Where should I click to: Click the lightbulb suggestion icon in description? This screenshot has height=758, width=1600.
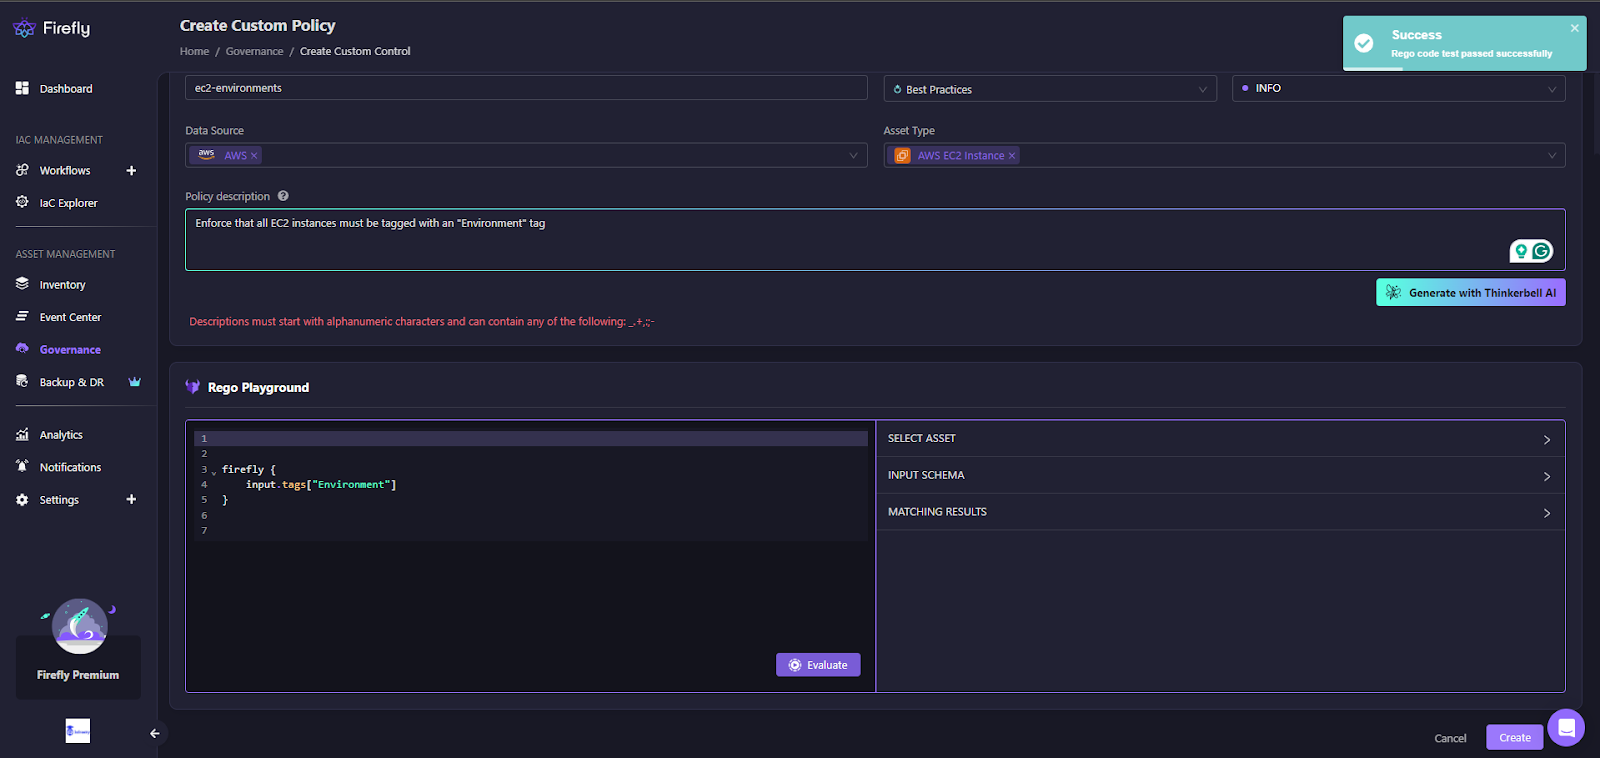1521,251
